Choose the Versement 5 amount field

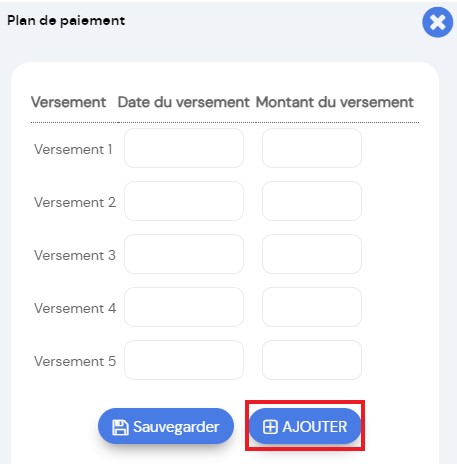[312, 360]
